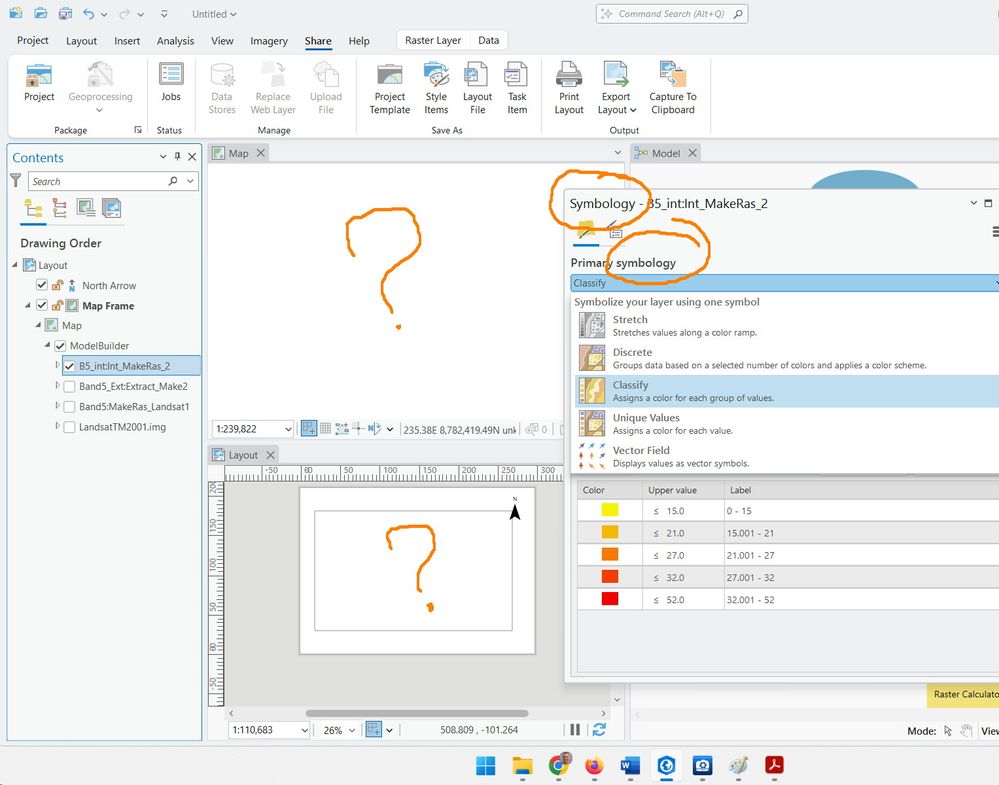Select Discrete symbology option
999x785 pixels.
point(786,358)
